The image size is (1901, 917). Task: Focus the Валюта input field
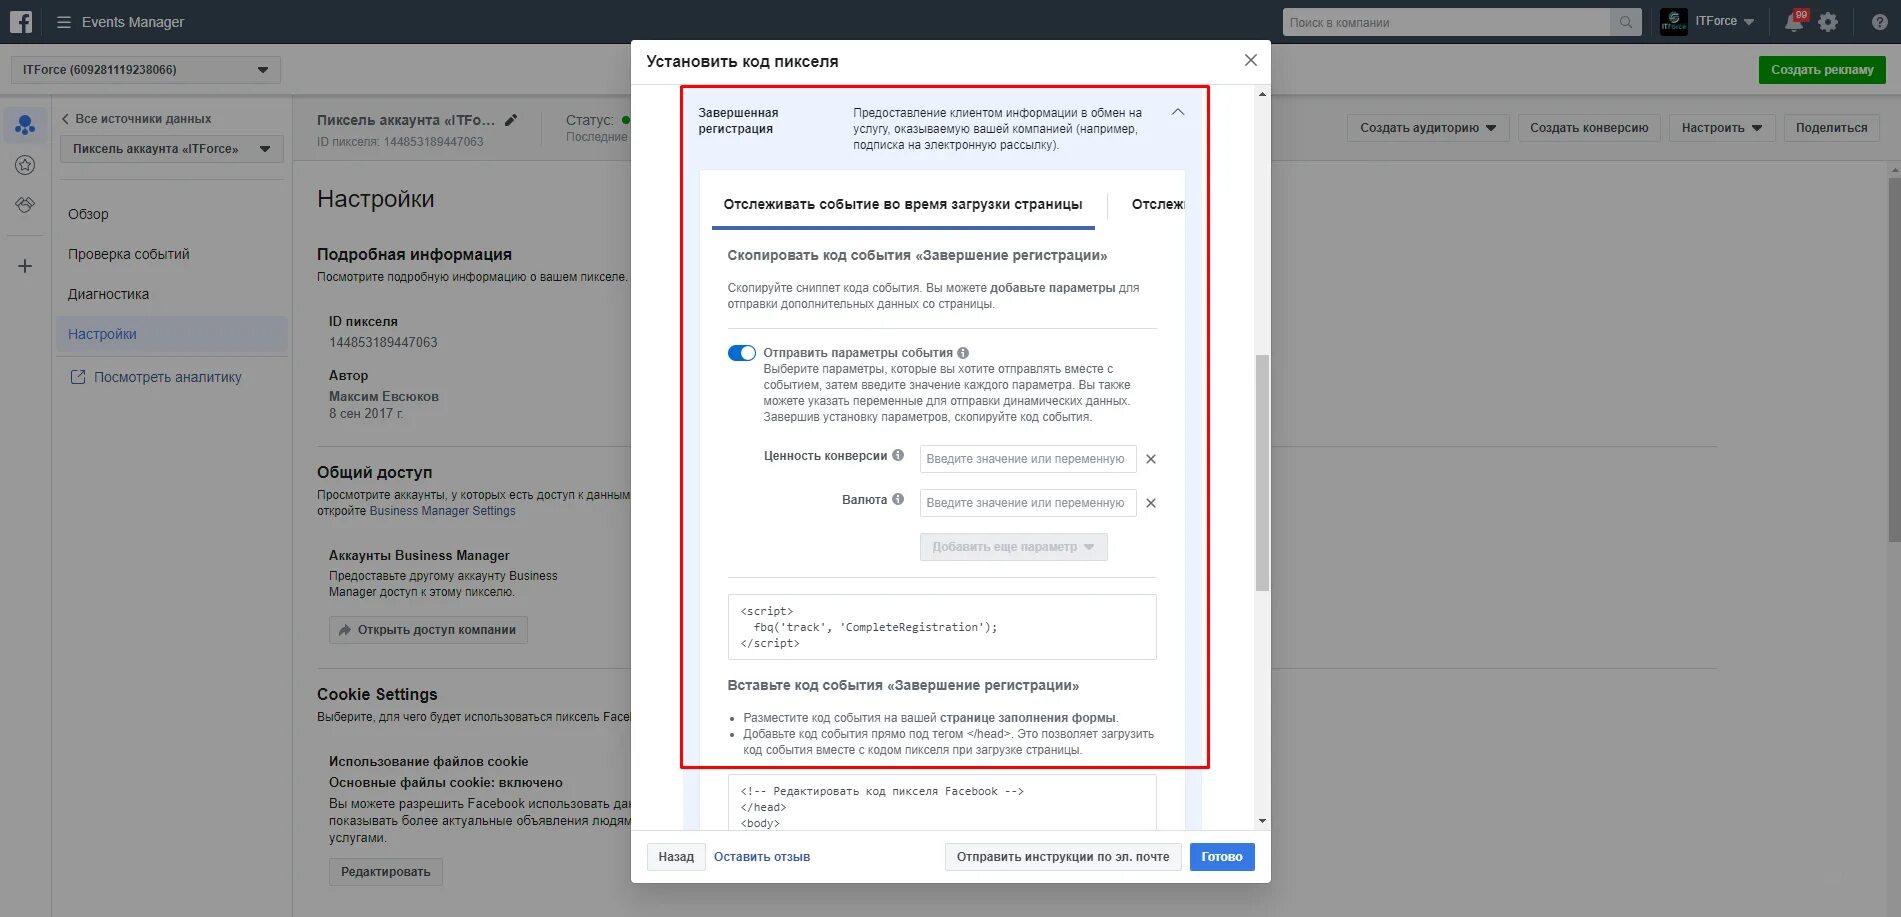tap(1028, 503)
